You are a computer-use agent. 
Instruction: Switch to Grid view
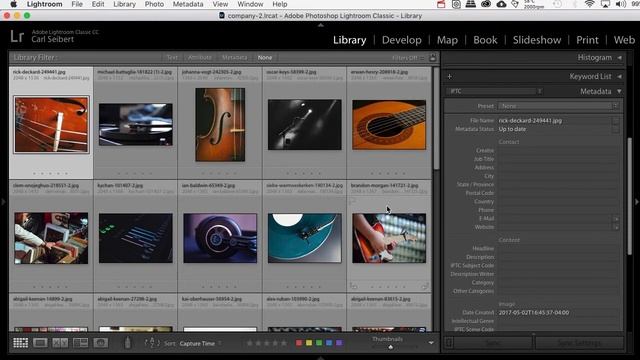[x=20, y=343]
